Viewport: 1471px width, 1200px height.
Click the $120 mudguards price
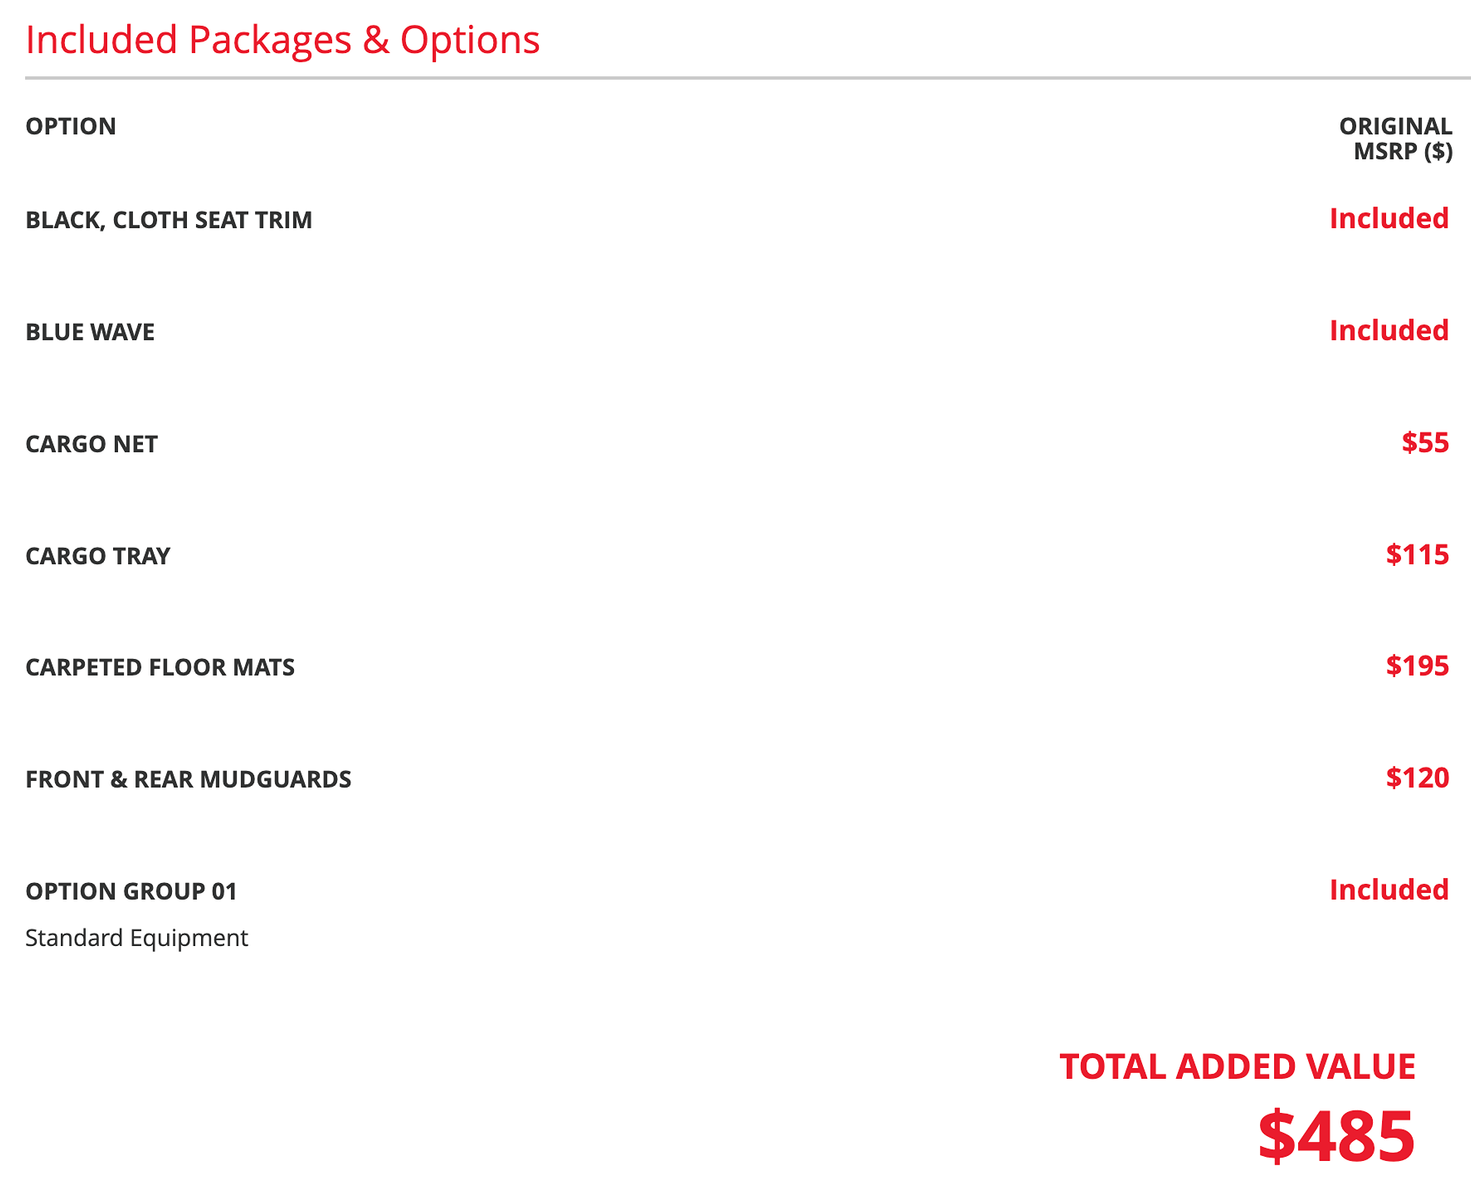pos(1417,777)
